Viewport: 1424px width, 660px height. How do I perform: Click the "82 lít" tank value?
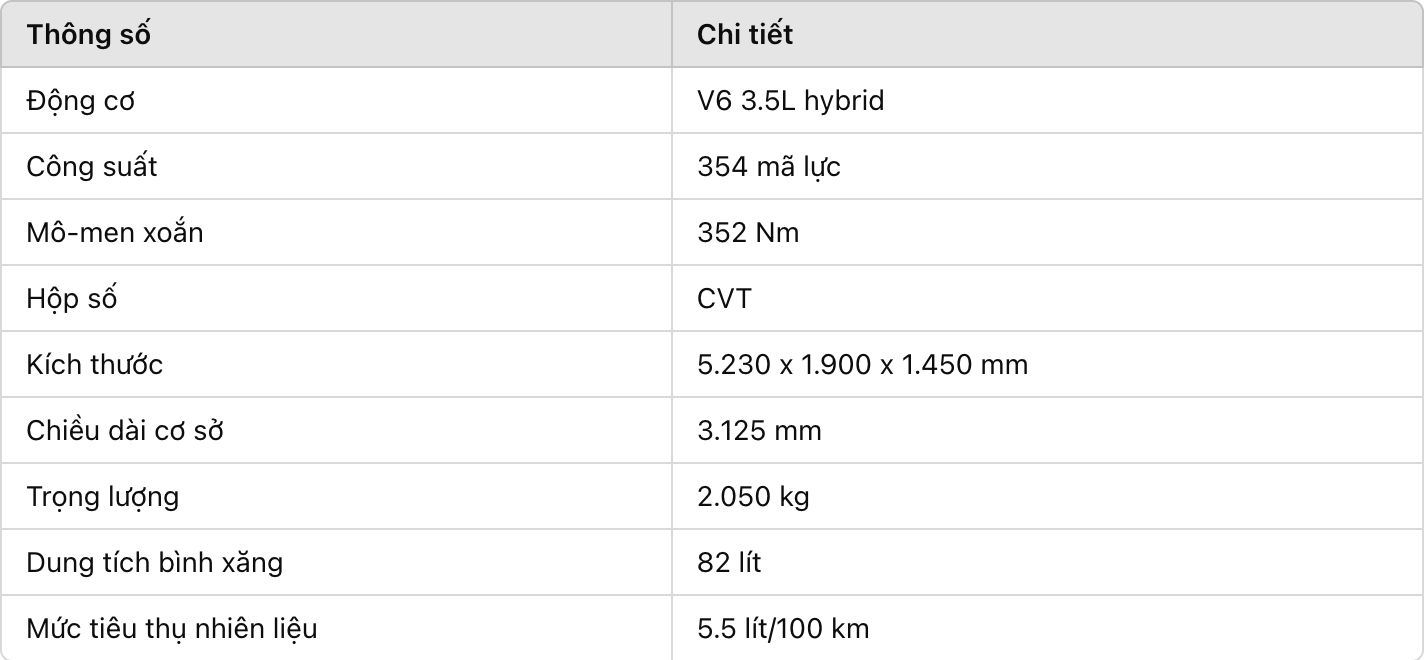[x=729, y=563]
